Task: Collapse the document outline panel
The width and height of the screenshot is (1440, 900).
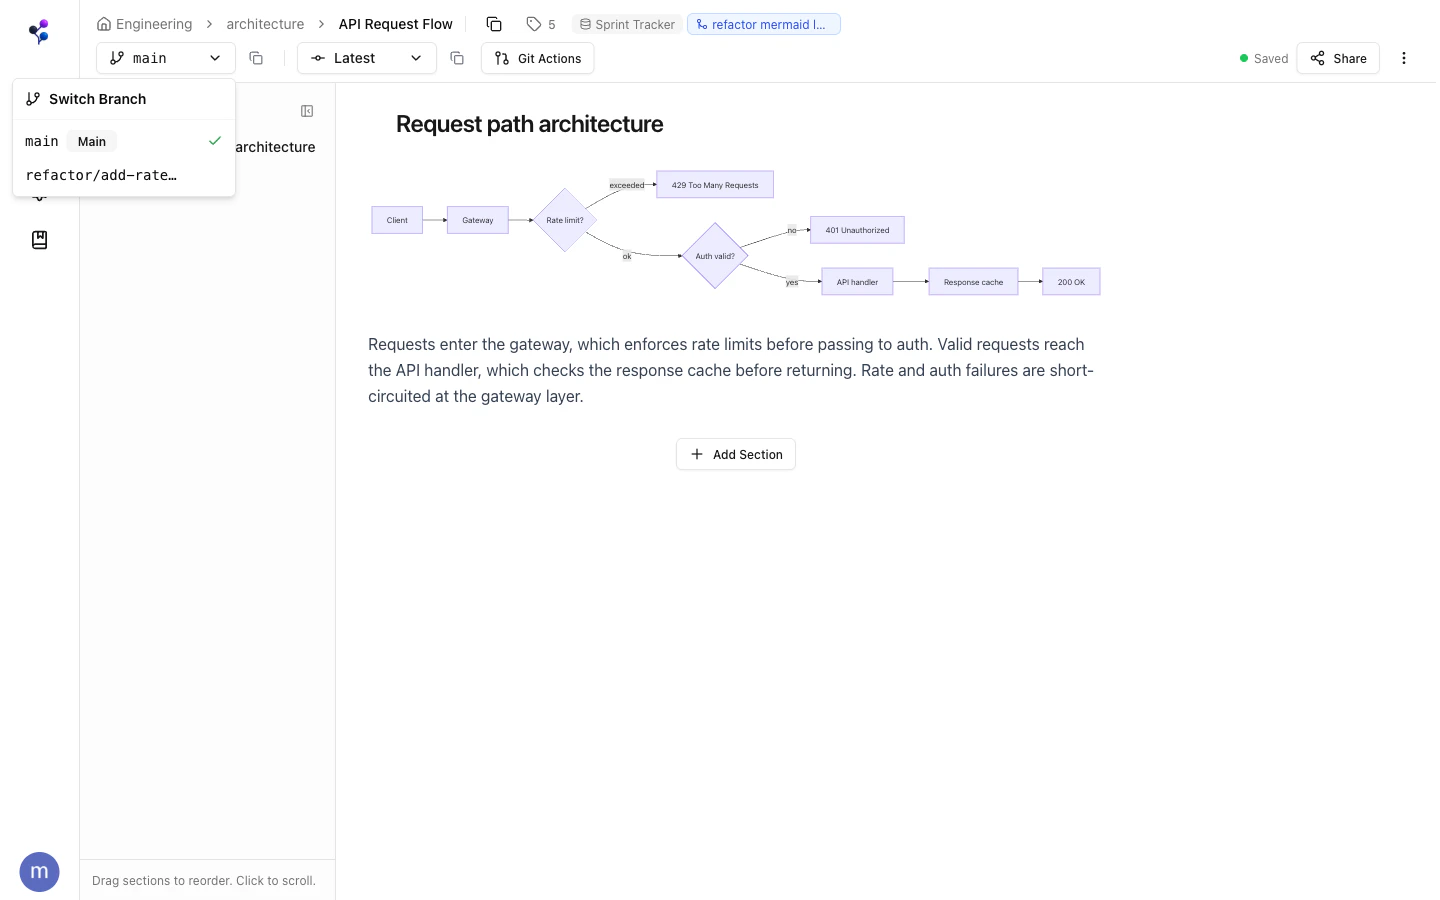Action: [x=307, y=111]
